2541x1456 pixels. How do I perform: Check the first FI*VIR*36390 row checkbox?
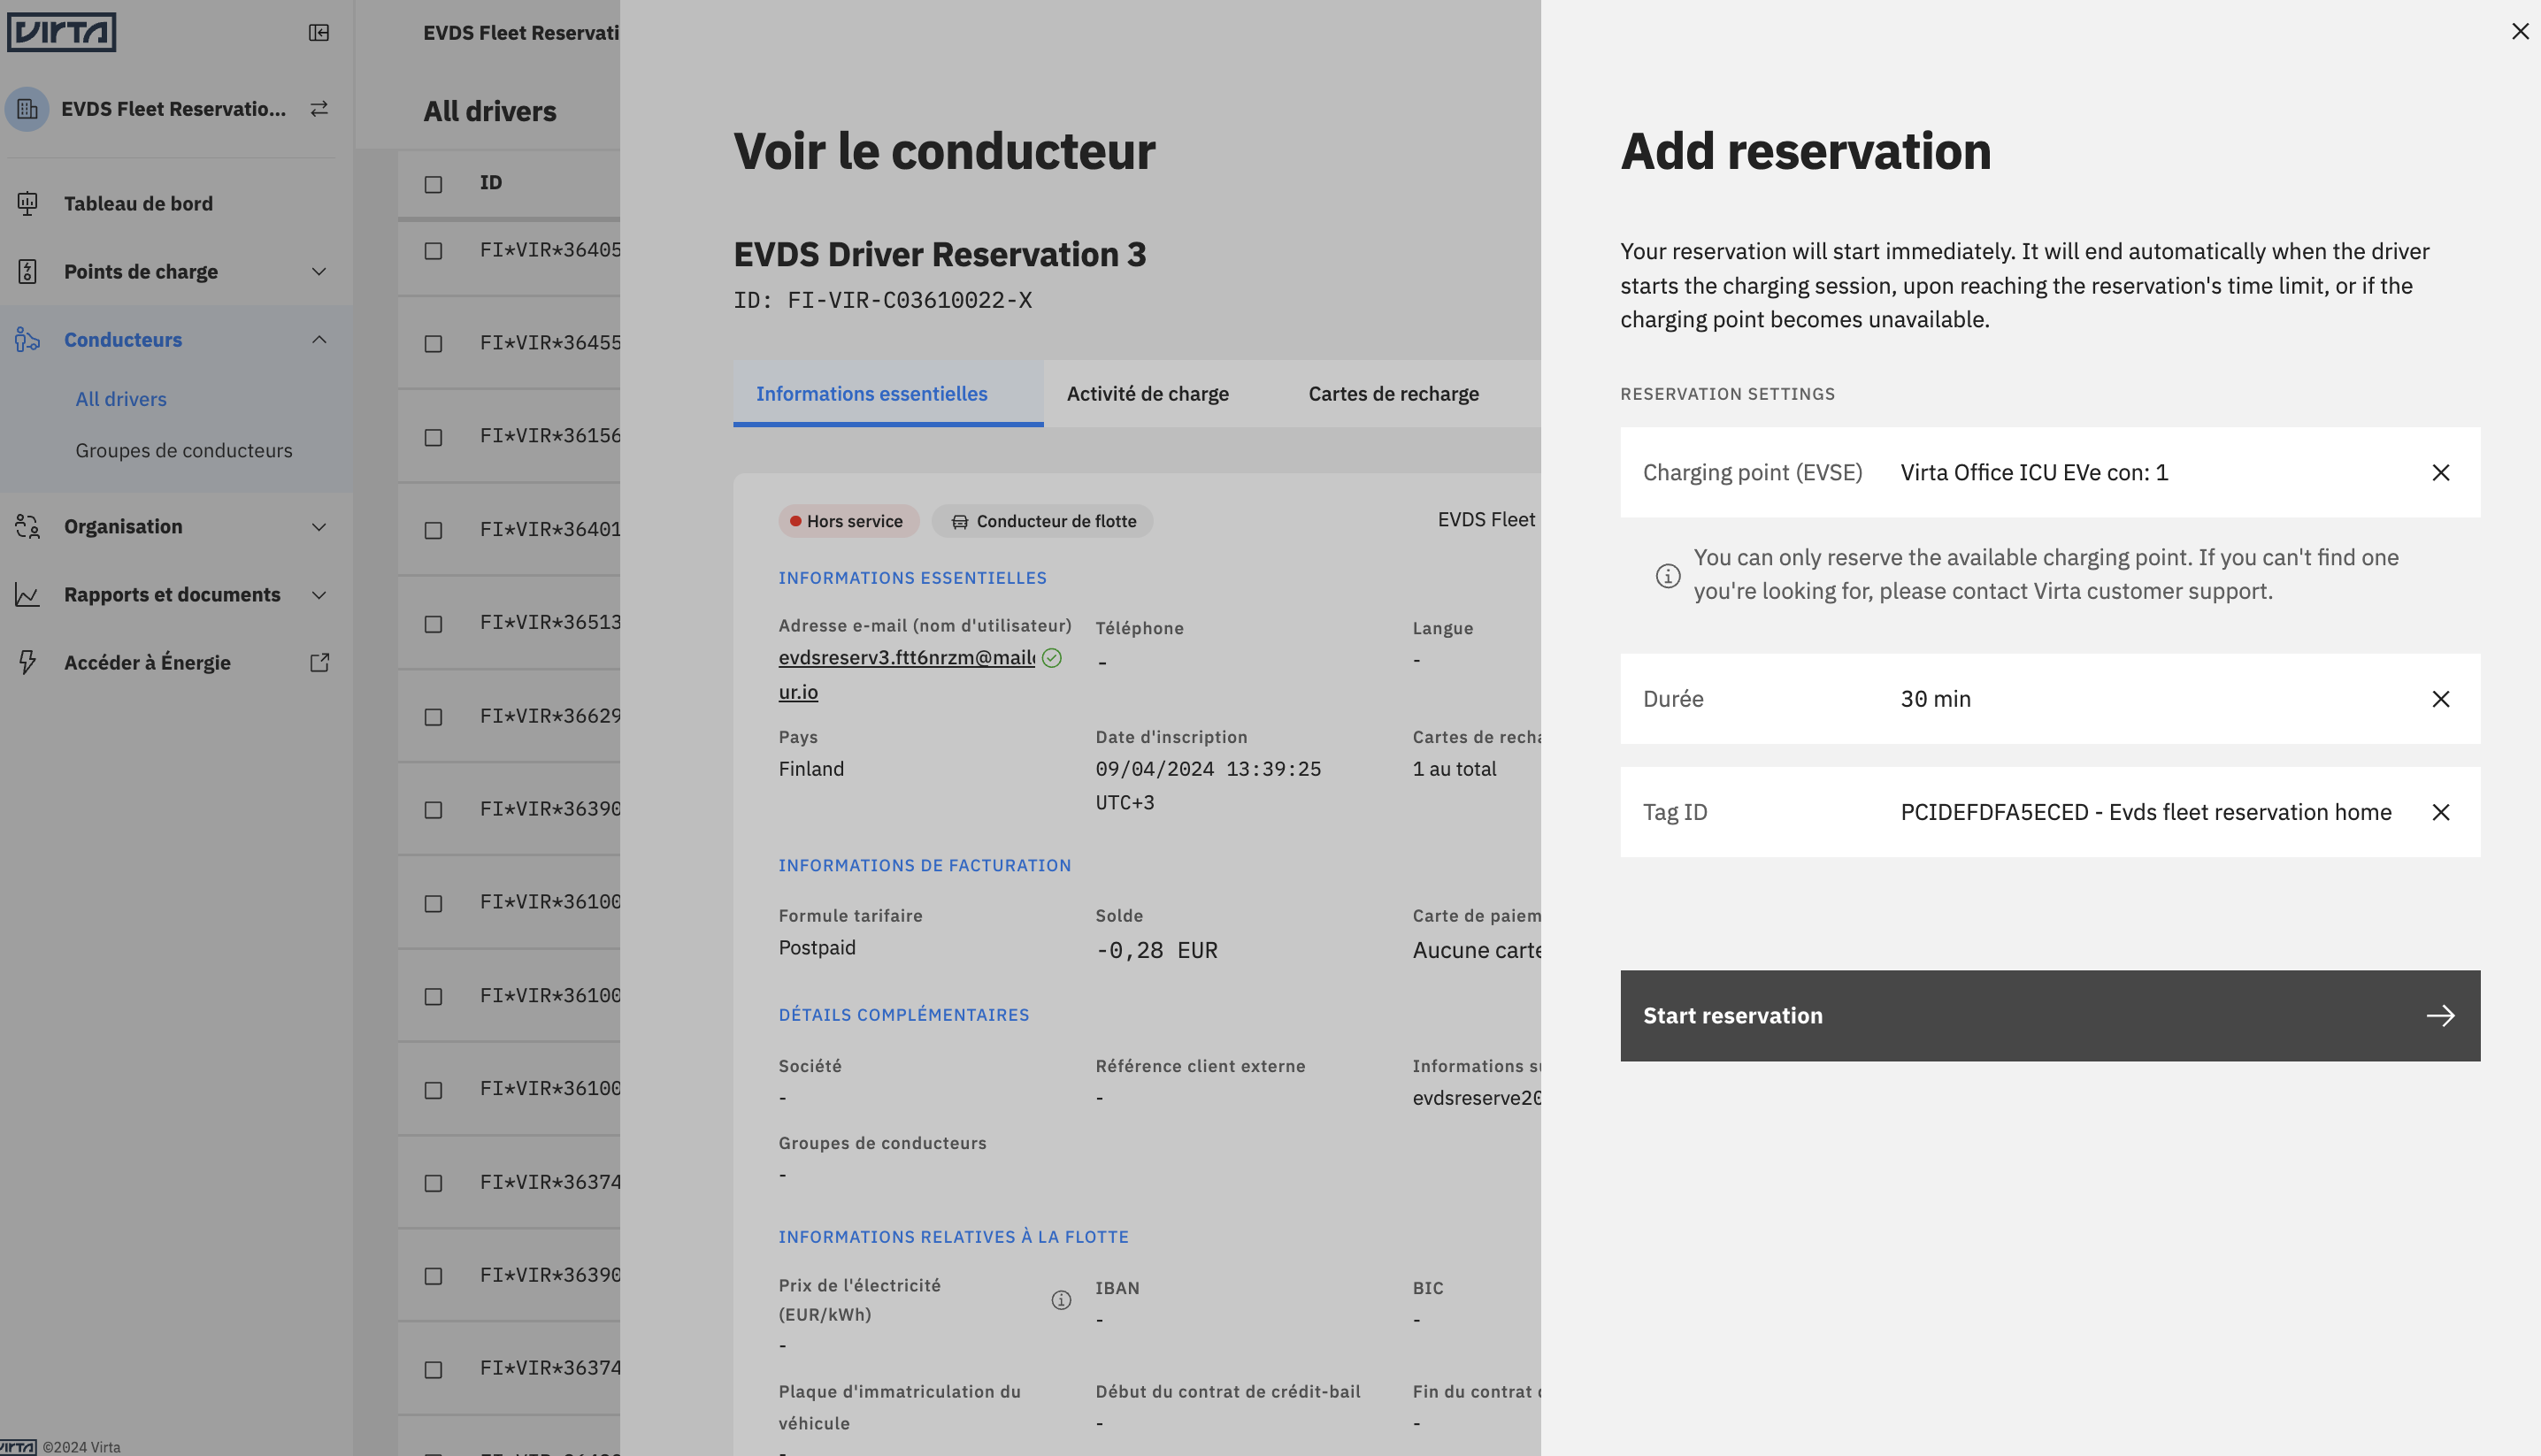click(433, 810)
